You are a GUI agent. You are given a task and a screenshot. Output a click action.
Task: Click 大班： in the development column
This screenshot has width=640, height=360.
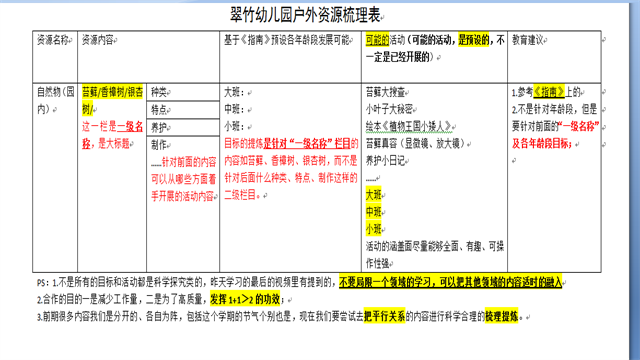point(234,92)
